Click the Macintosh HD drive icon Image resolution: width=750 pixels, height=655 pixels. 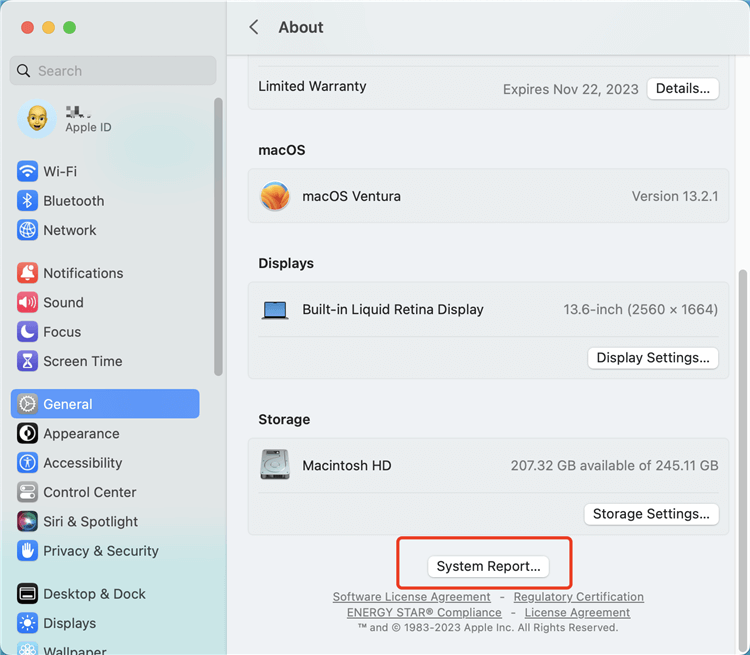pyautogui.click(x=275, y=464)
